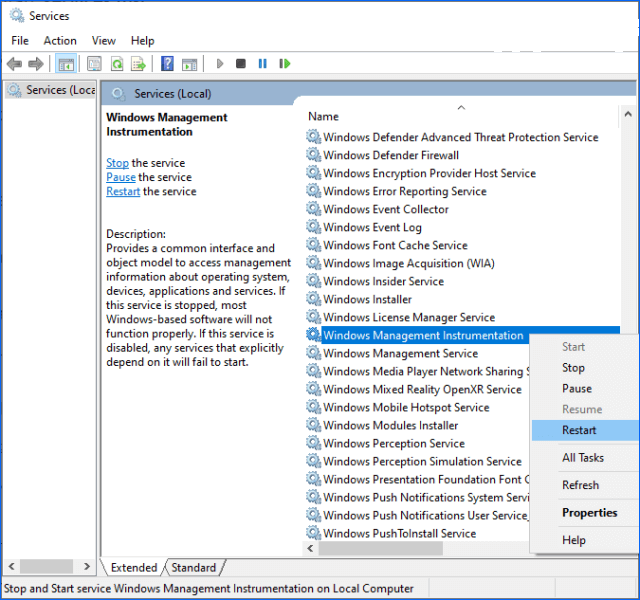Click the Forward arrow toolbar icon
640x600 pixels.
tap(36, 64)
